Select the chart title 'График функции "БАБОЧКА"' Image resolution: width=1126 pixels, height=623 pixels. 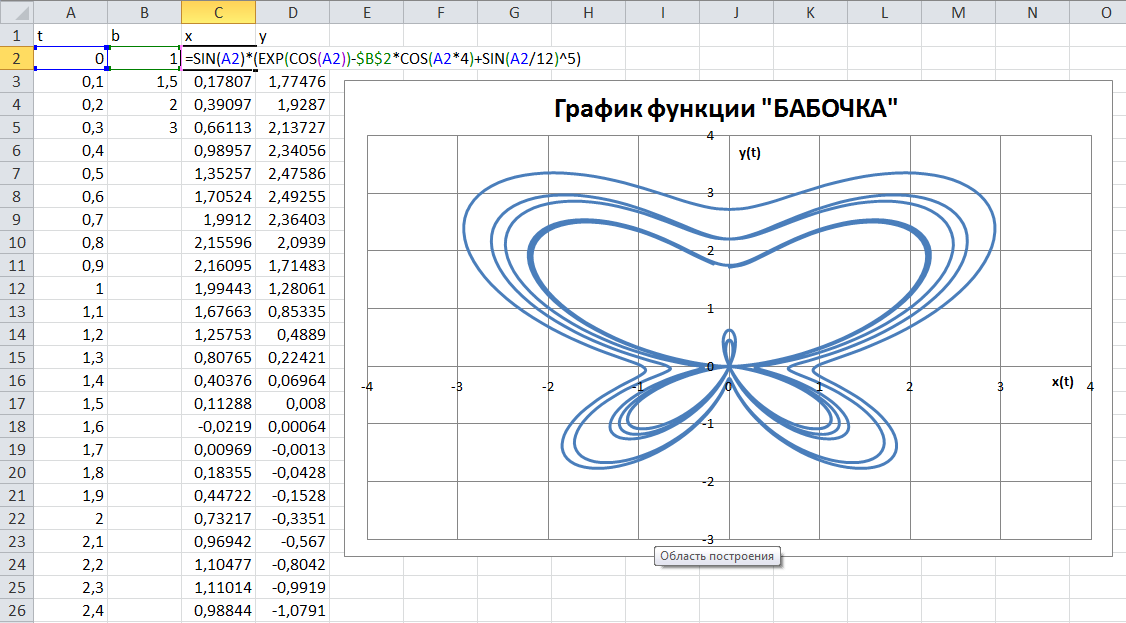(x=725, y=108)
